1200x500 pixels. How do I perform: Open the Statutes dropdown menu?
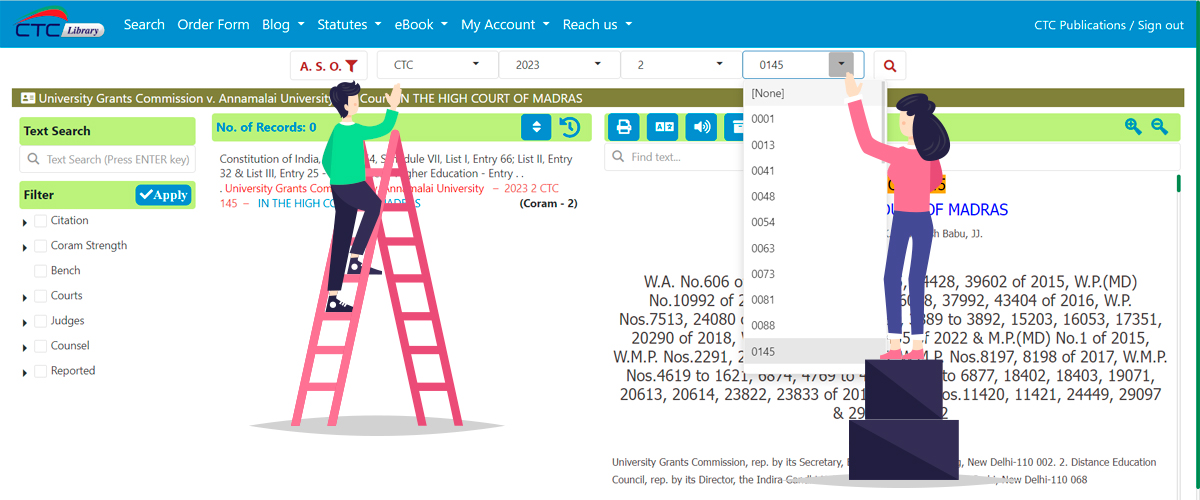point(349,24)
